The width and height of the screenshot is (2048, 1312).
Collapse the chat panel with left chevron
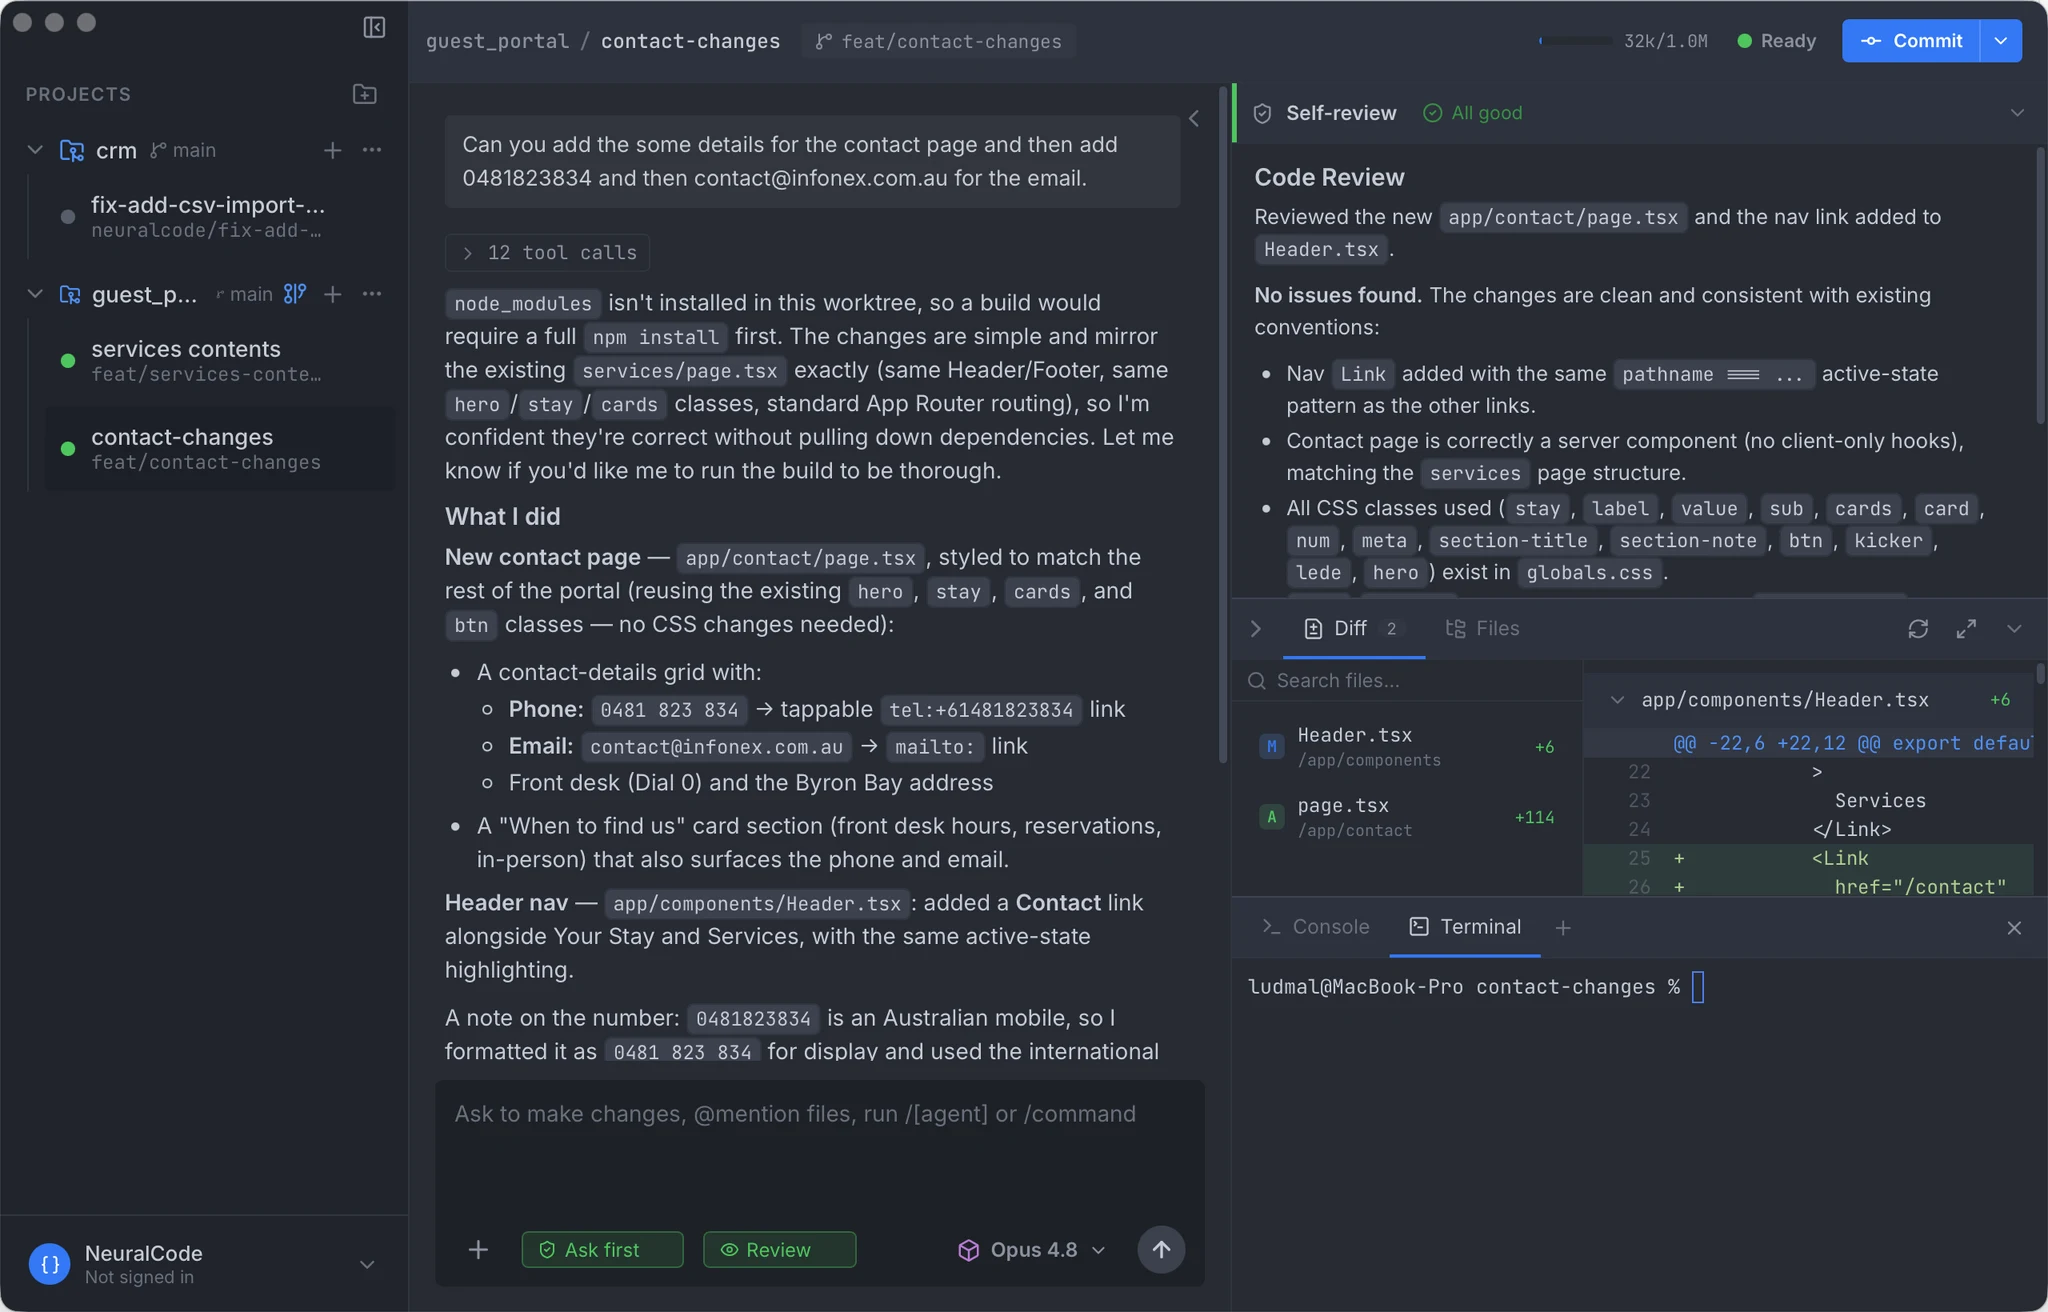(x=1194, y=118)
